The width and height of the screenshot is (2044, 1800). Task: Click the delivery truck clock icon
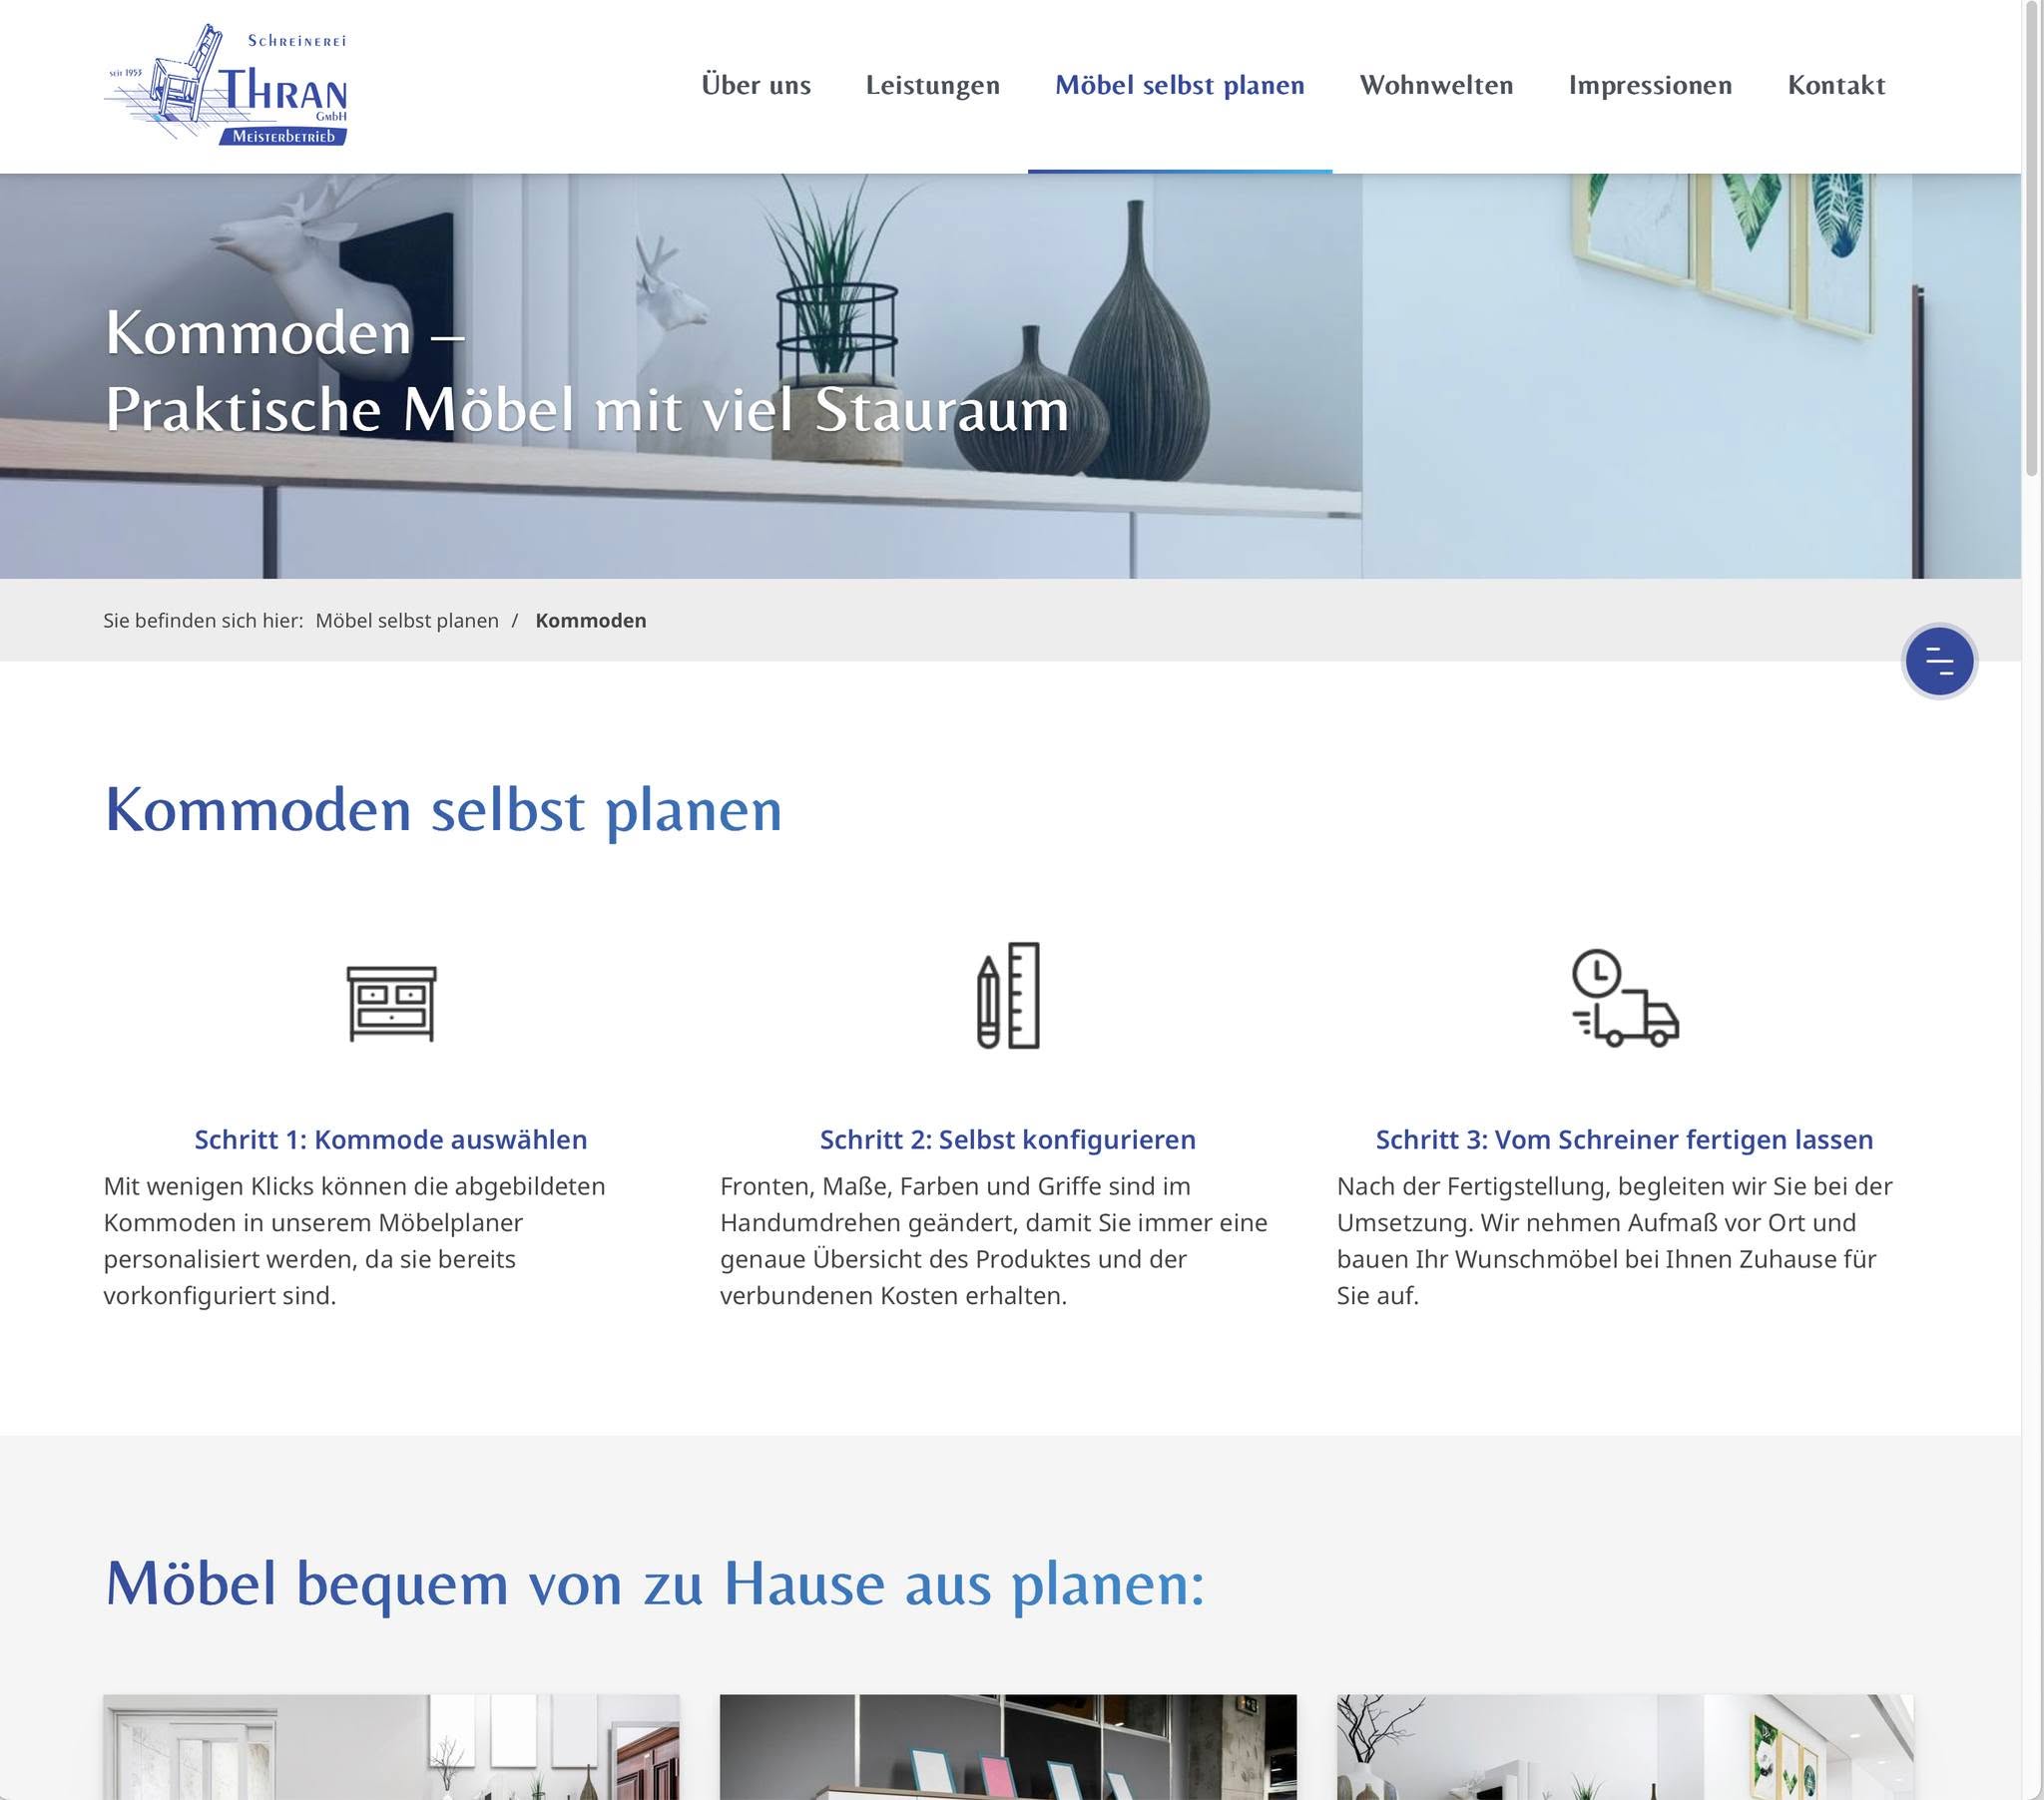pyautogui.click(x=1624, y=998)
